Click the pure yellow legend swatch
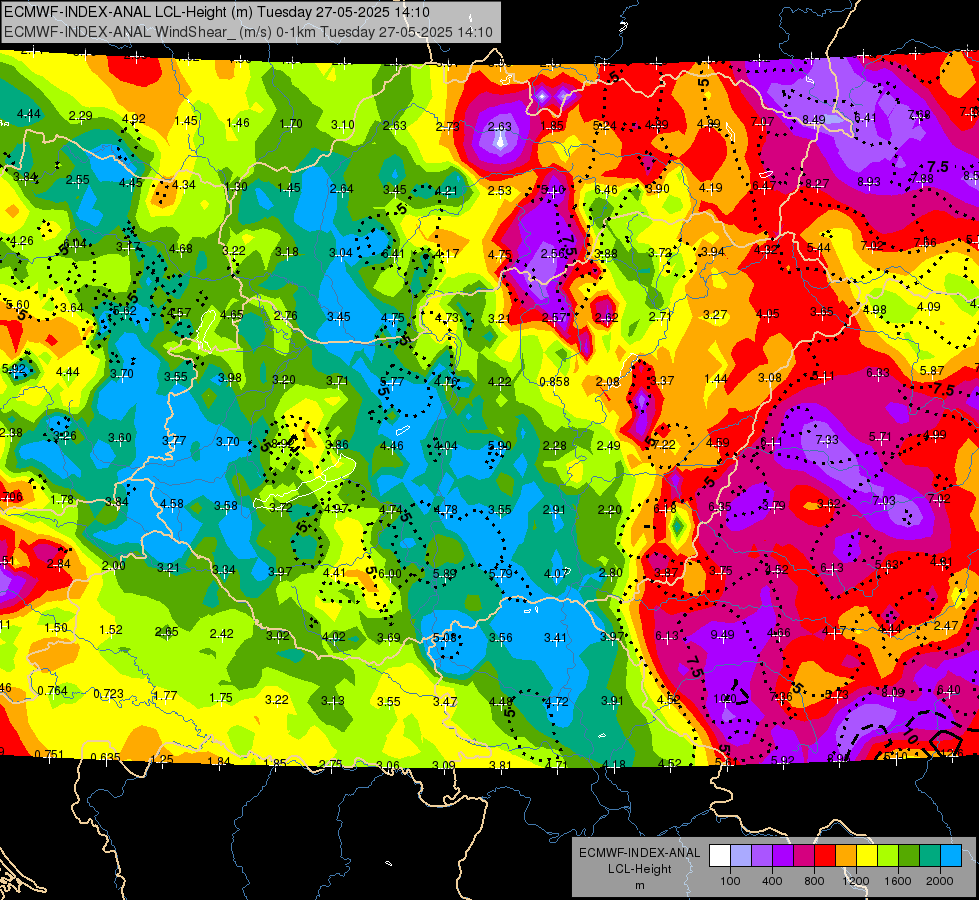Screen dimensions: 979x900 [x=867, y=856]
